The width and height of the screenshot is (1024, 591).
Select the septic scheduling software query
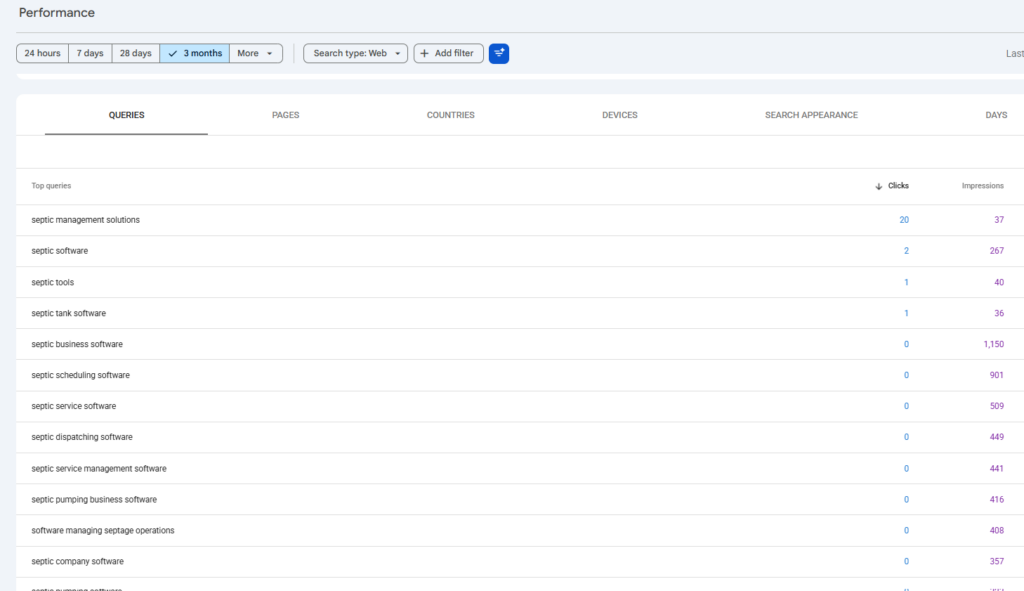[x=80, y=375]
